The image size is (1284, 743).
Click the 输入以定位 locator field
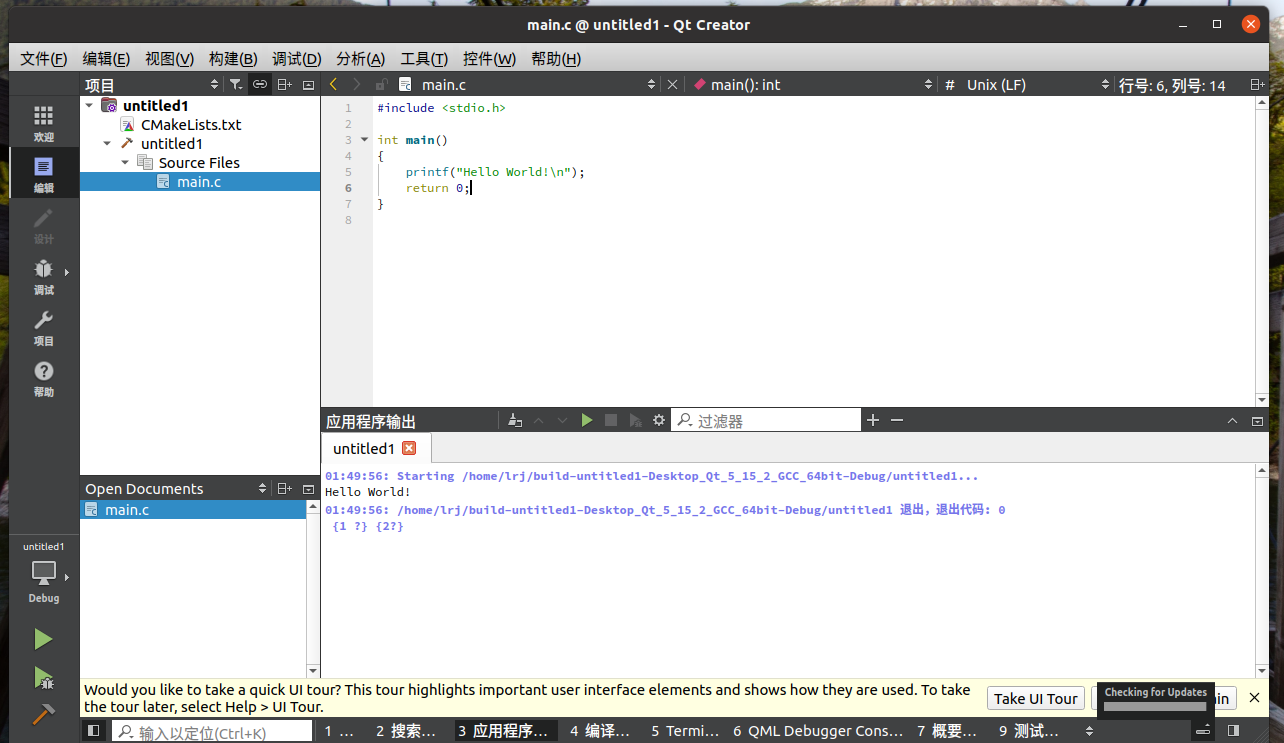tap(212, 732)
